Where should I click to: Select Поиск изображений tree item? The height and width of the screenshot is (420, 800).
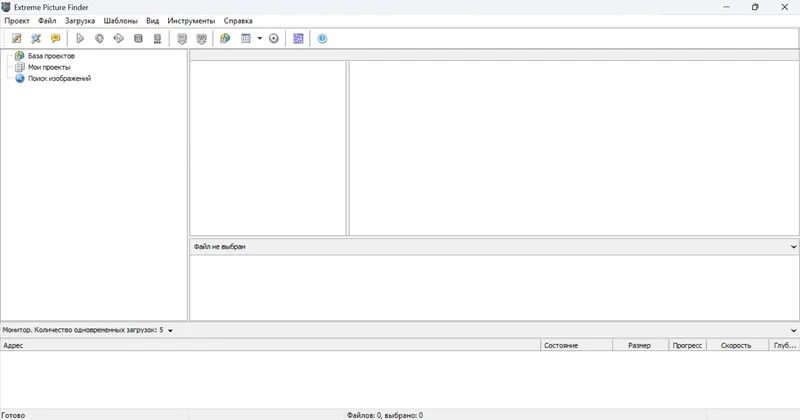59,79
